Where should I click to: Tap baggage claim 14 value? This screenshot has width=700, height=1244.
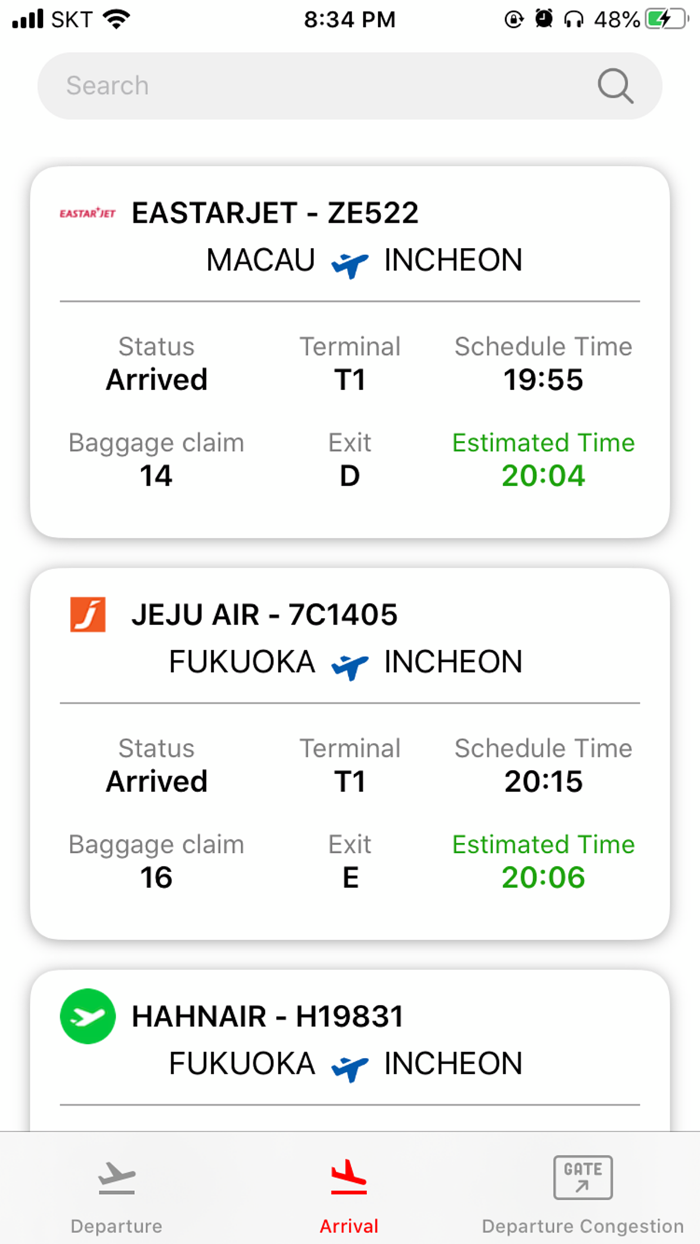click(x=156, y=476)
